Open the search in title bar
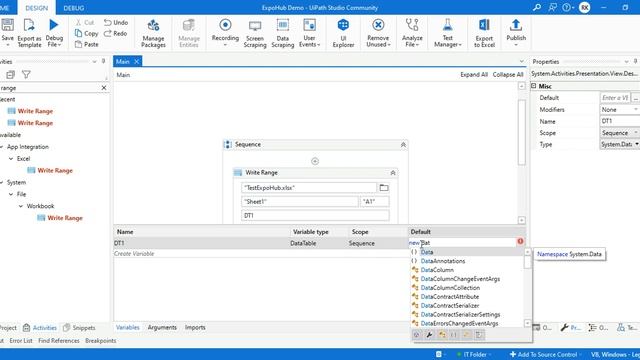 click(x=537, y=7)
